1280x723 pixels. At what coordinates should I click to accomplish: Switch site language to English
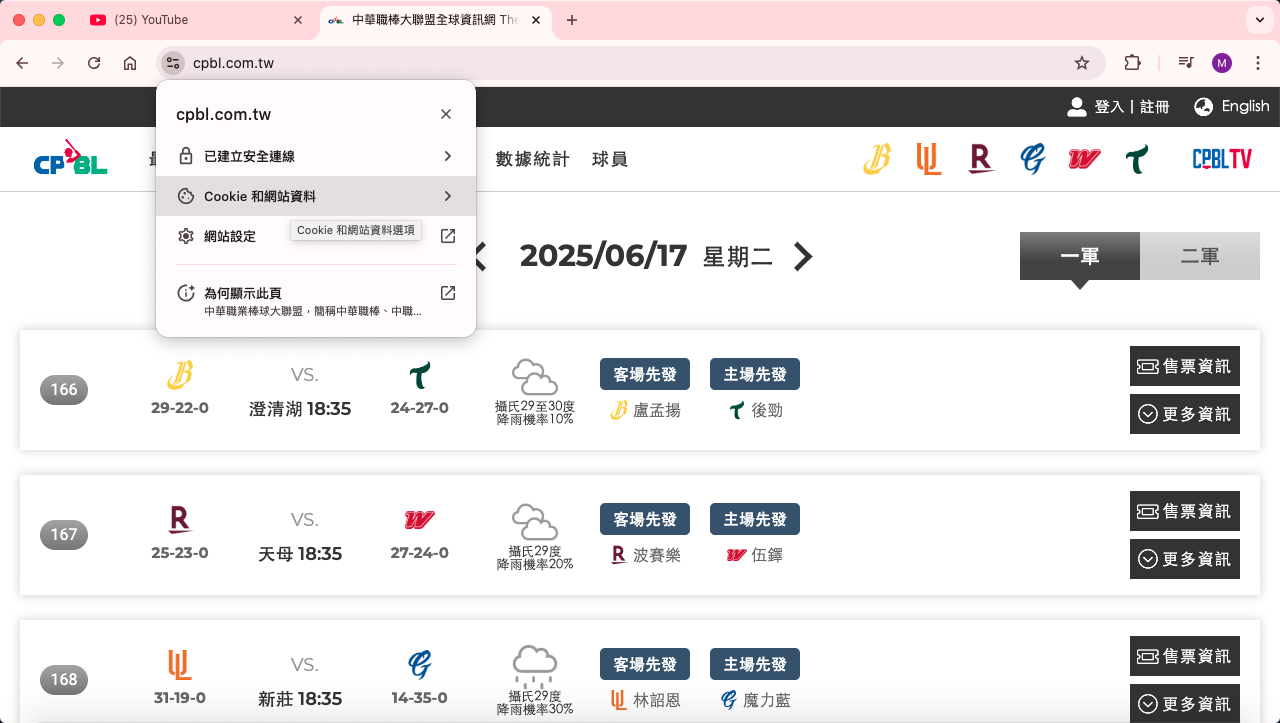[x=1231, y=106]
